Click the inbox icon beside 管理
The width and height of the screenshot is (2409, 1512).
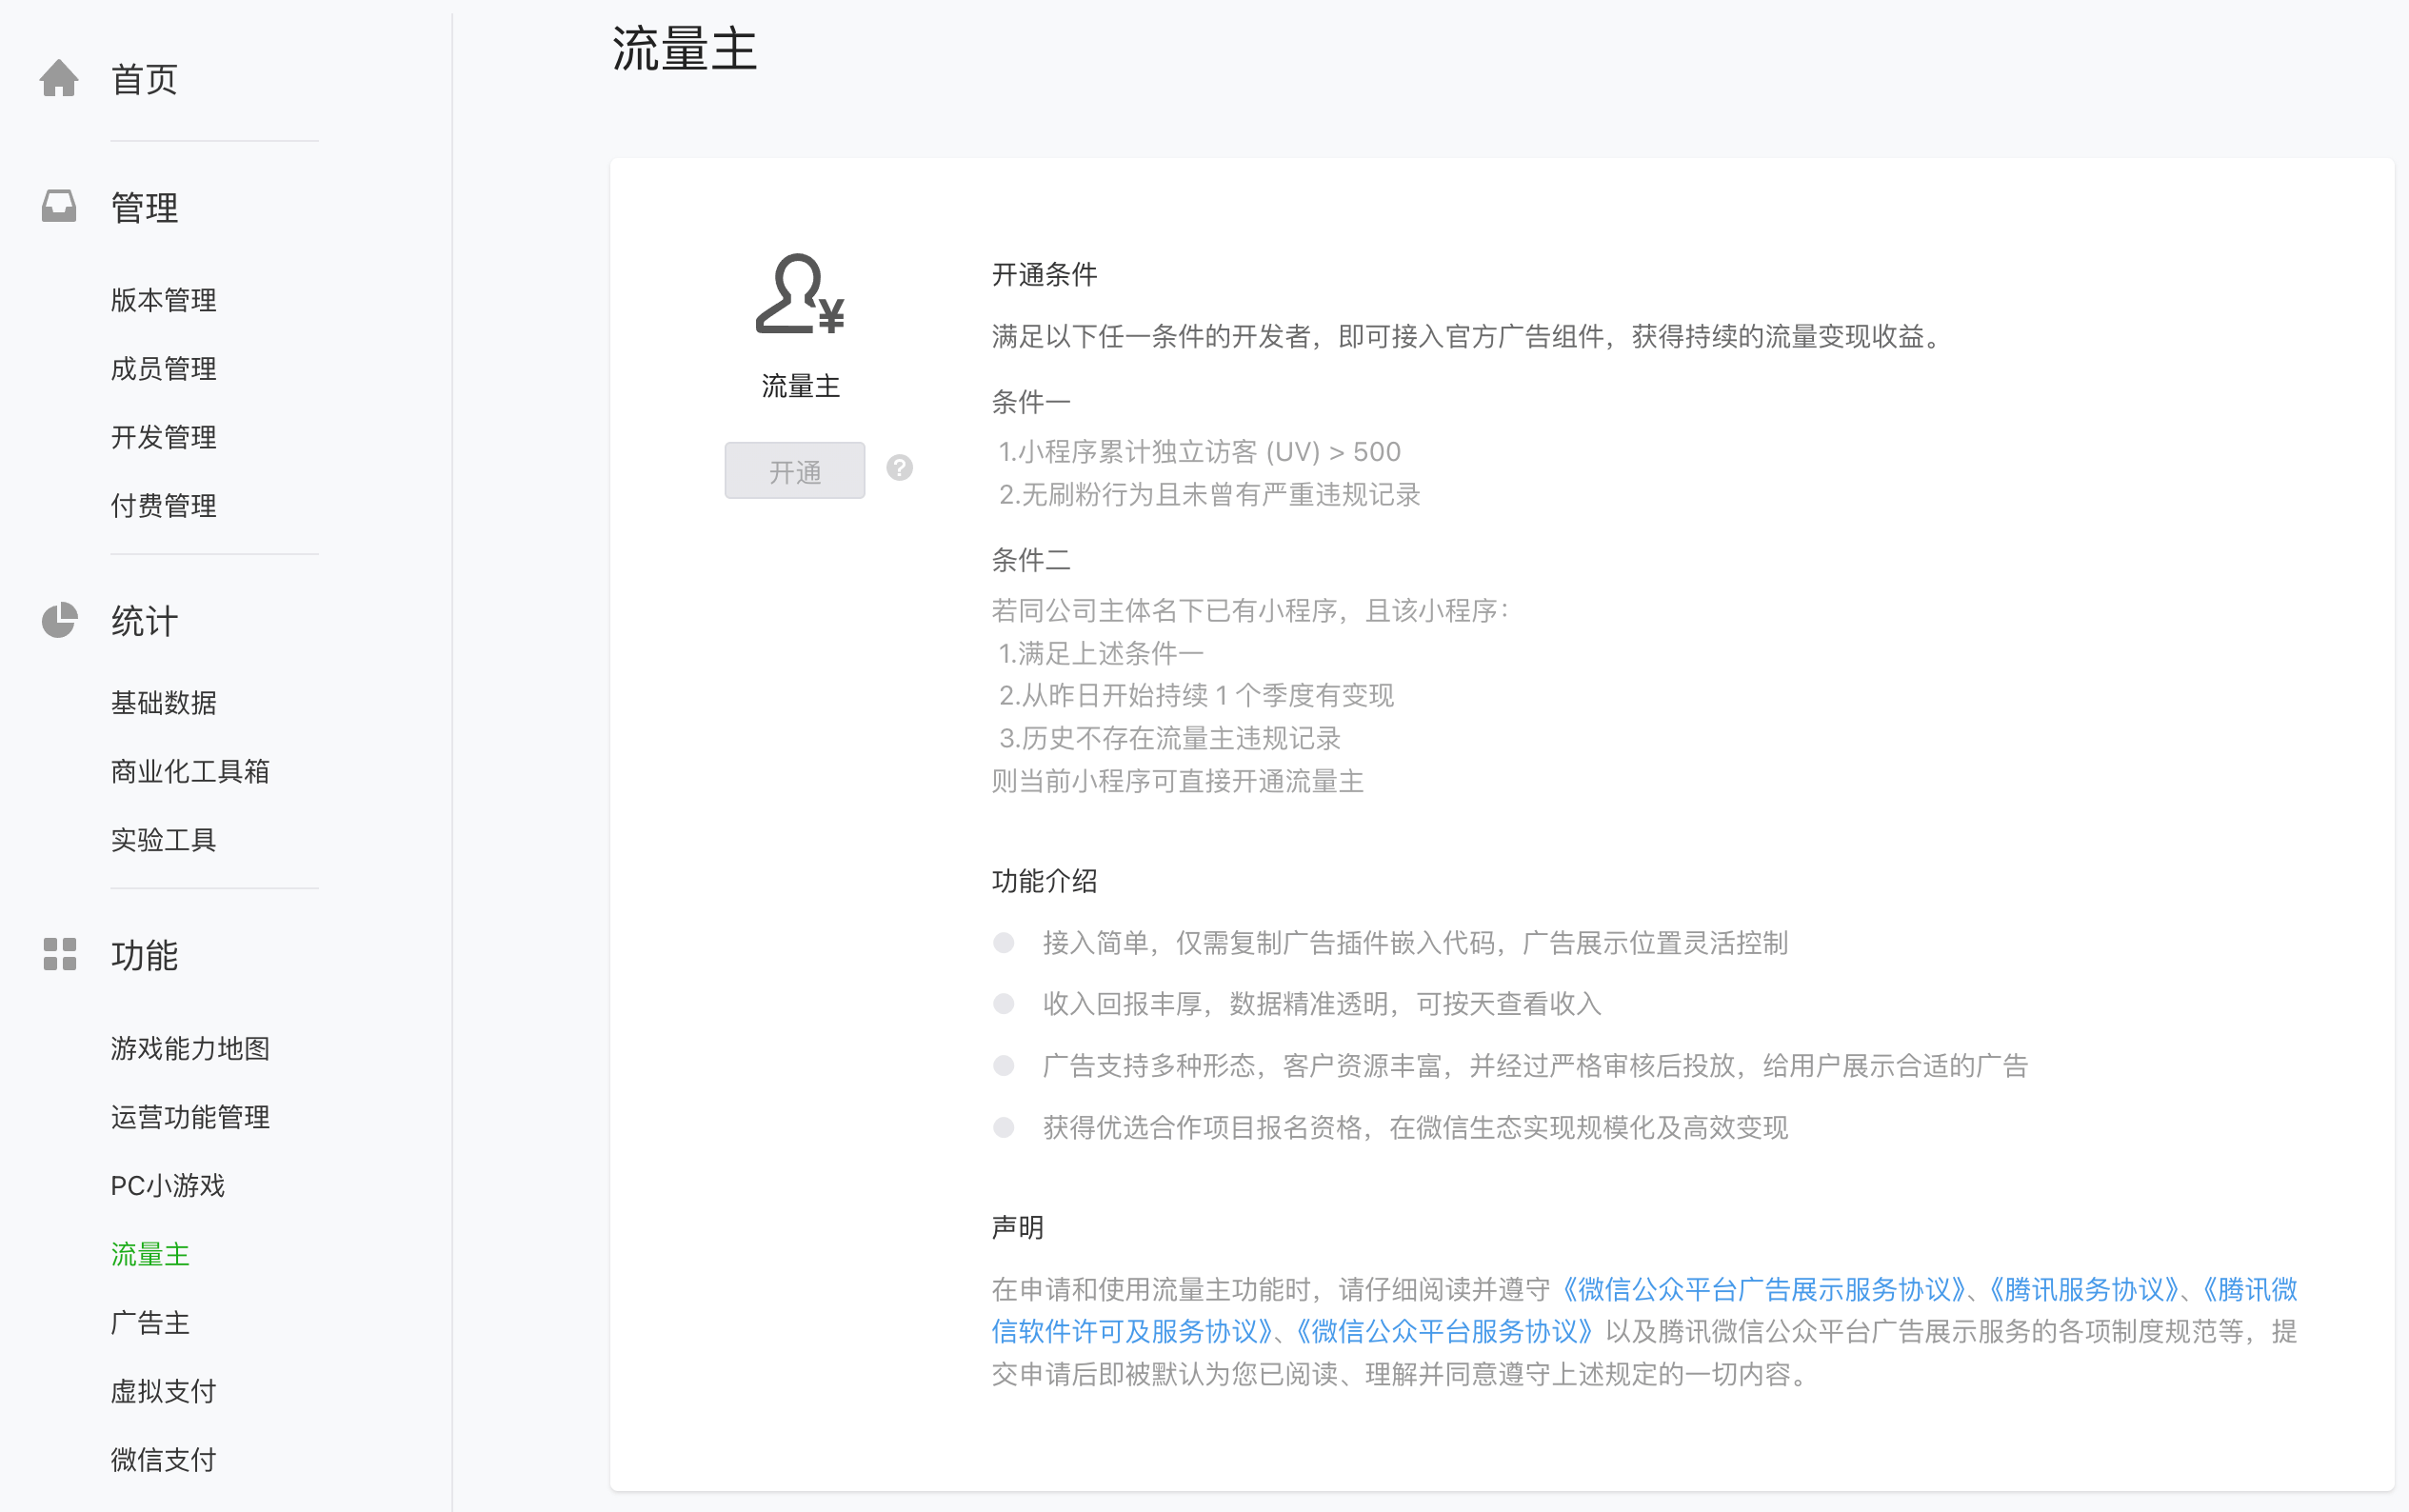pos(59,207)
